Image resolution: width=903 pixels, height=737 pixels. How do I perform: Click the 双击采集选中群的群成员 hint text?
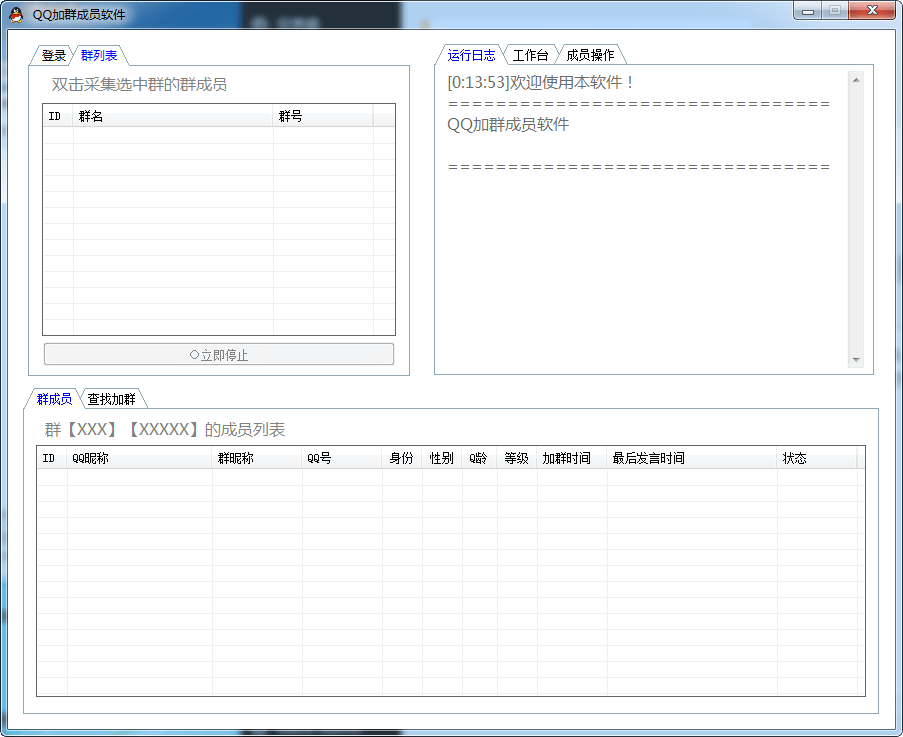pyautogui.click(x=139, y=85)
